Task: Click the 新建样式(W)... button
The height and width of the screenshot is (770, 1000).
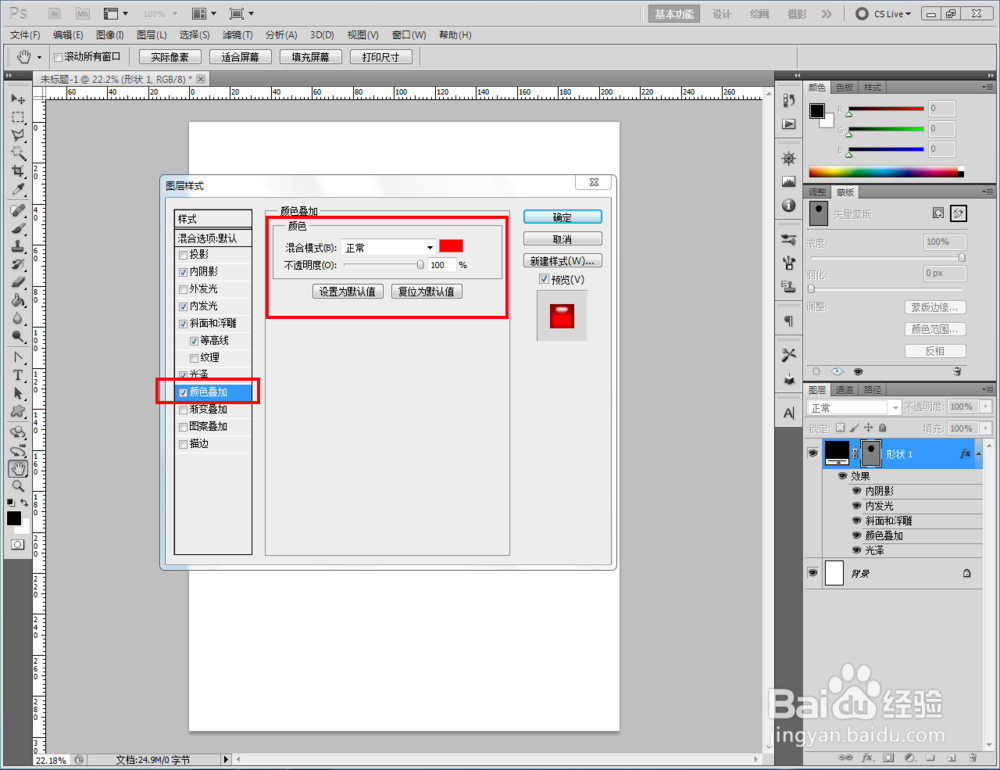Action: (x=562, y=261)
